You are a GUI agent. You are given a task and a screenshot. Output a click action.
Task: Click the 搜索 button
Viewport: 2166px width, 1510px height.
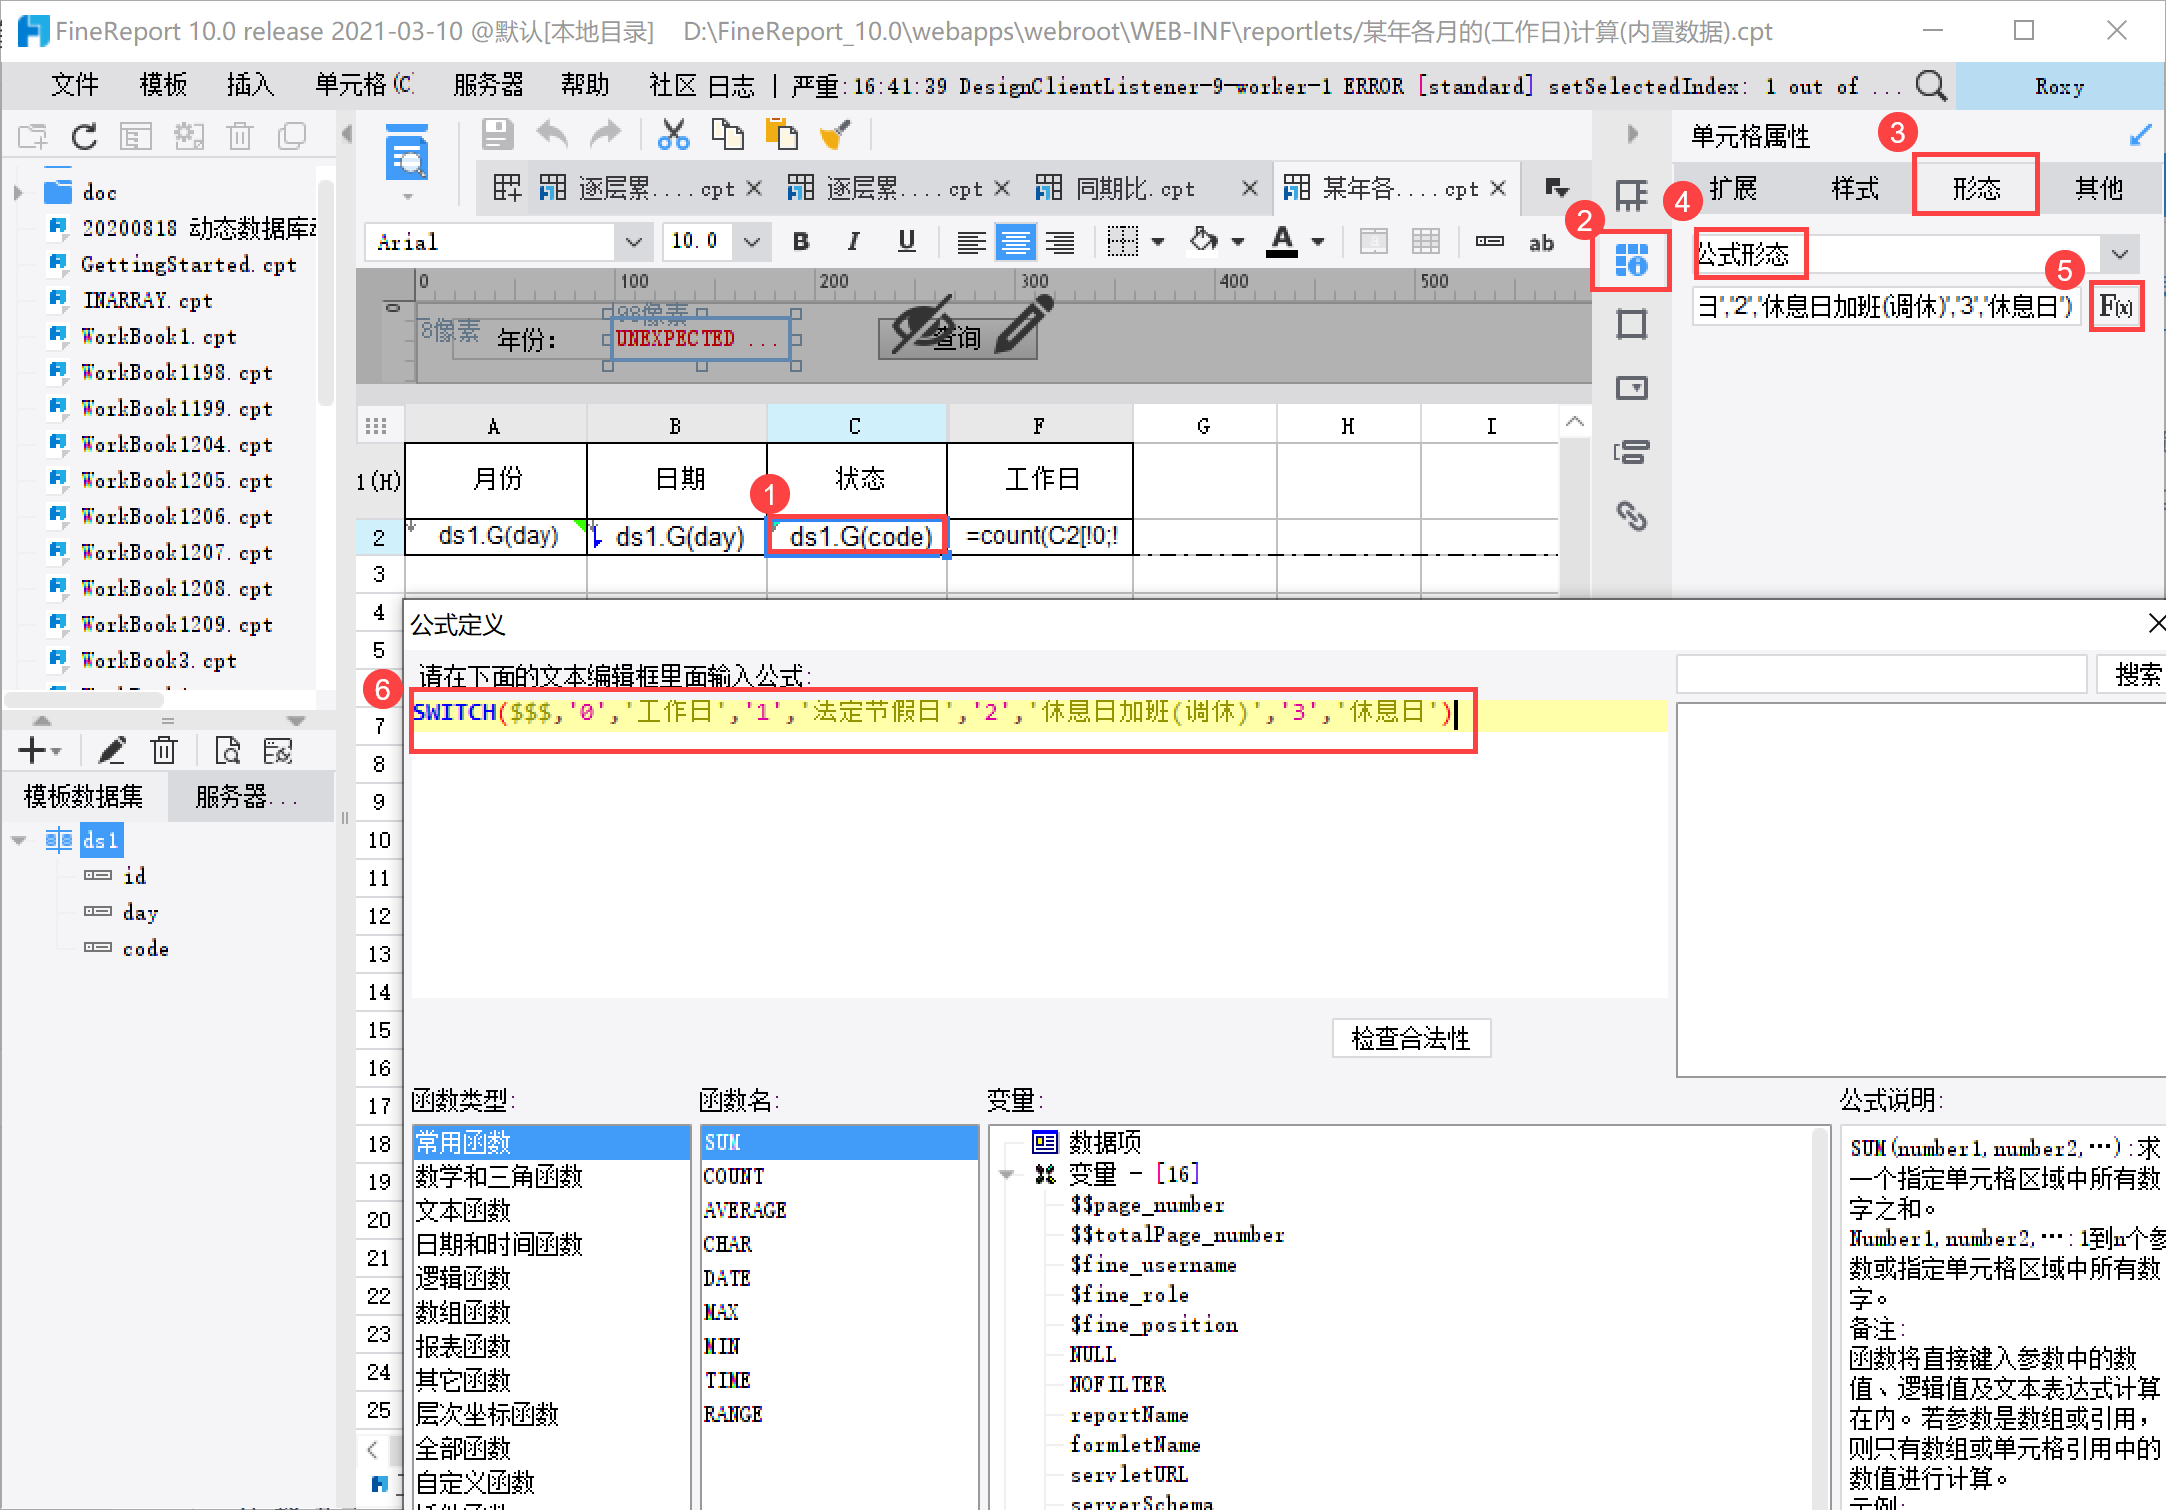[2138, 675]
